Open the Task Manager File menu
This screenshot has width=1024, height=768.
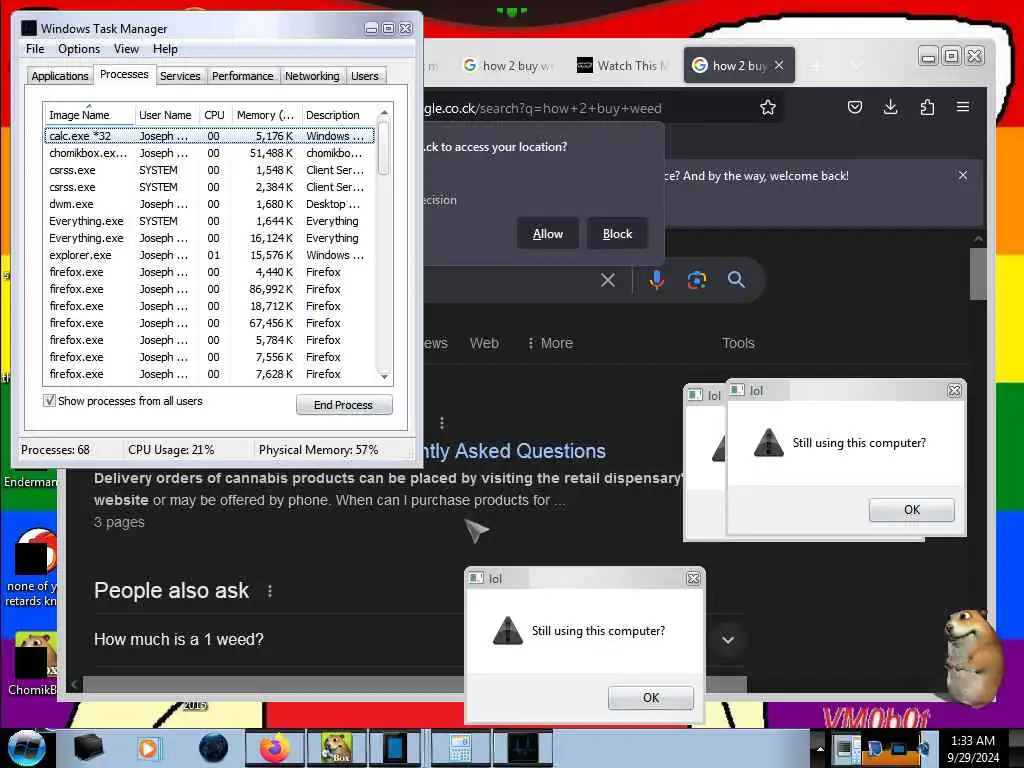point(35,49)
